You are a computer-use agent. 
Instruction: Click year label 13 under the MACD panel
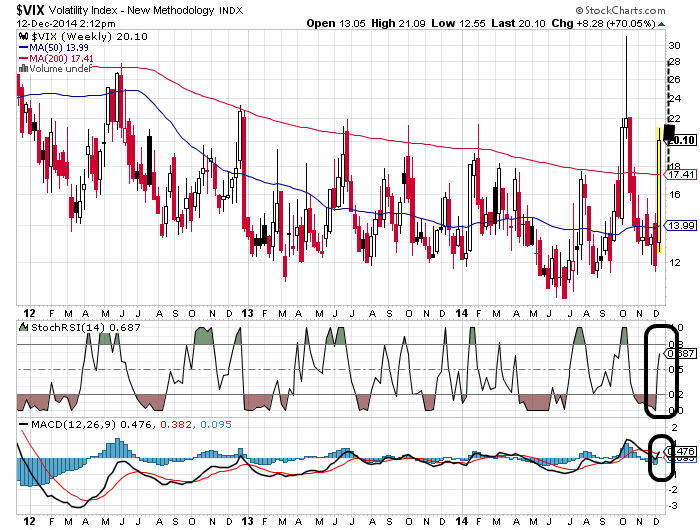(247, 521)
